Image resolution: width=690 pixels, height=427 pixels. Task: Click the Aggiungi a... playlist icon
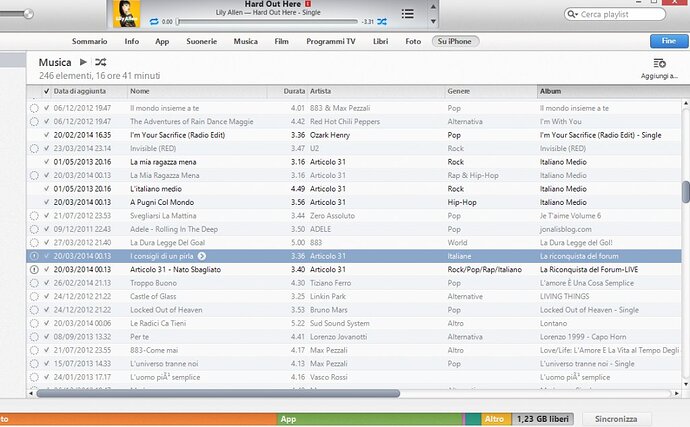coord(659,63)
